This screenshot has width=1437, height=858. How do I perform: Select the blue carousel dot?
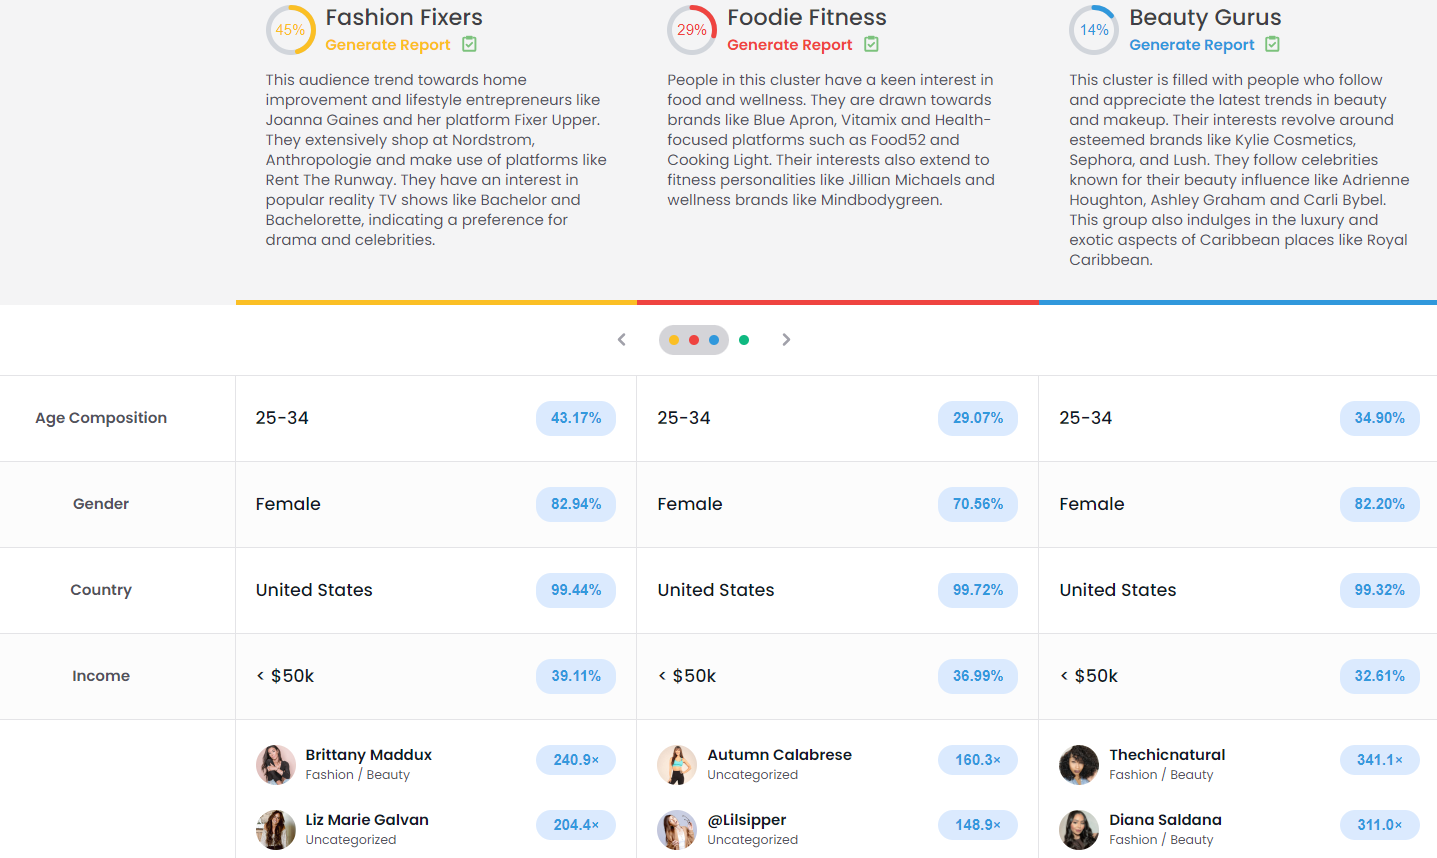(x=714, y=340)
